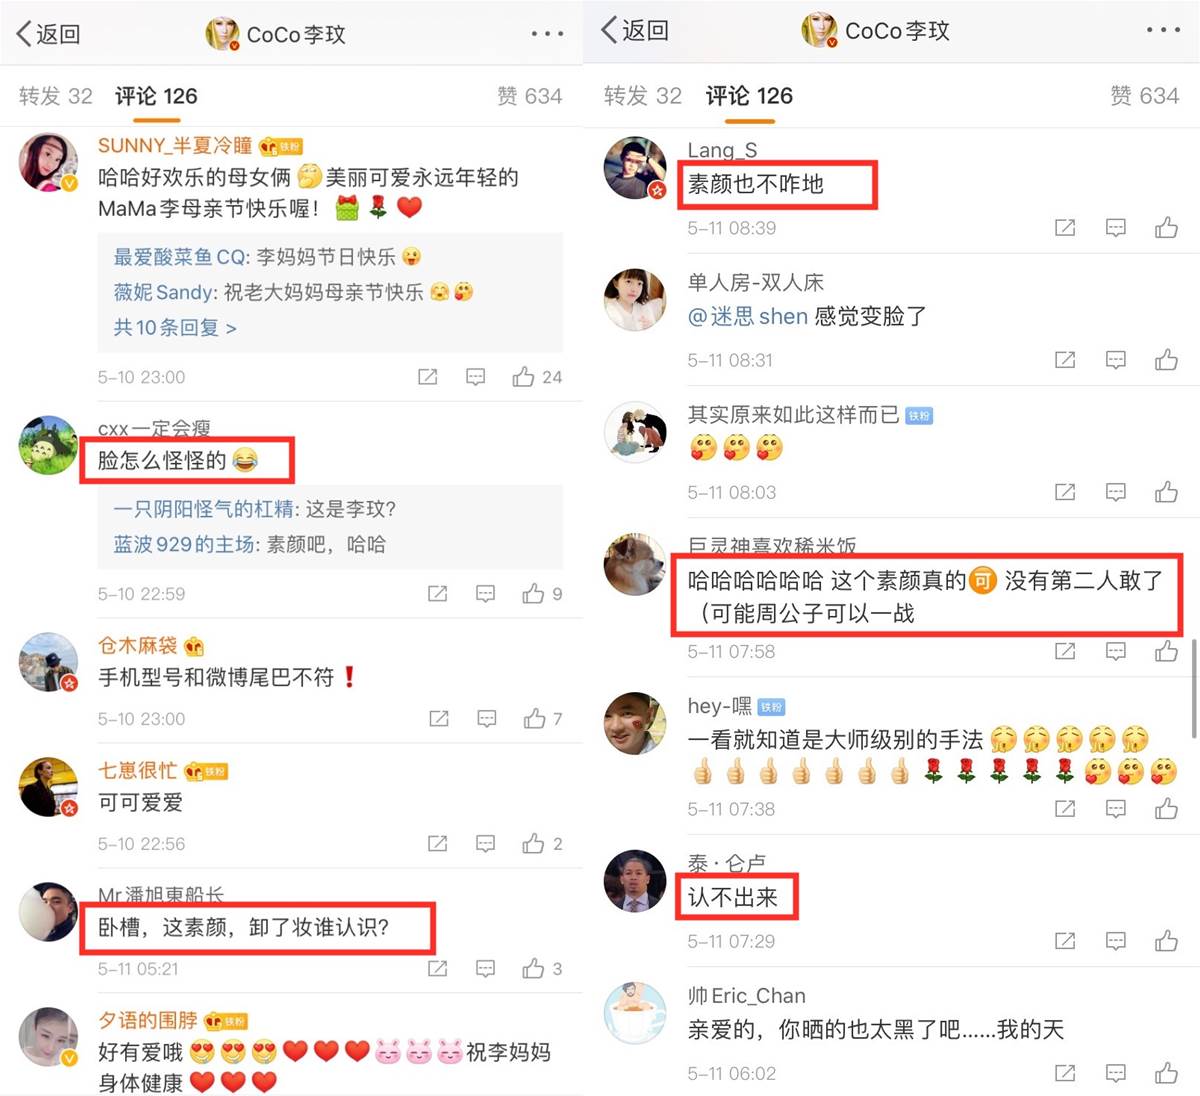Reply to the comment from 仓木麻袋

(x=487, y=719)
